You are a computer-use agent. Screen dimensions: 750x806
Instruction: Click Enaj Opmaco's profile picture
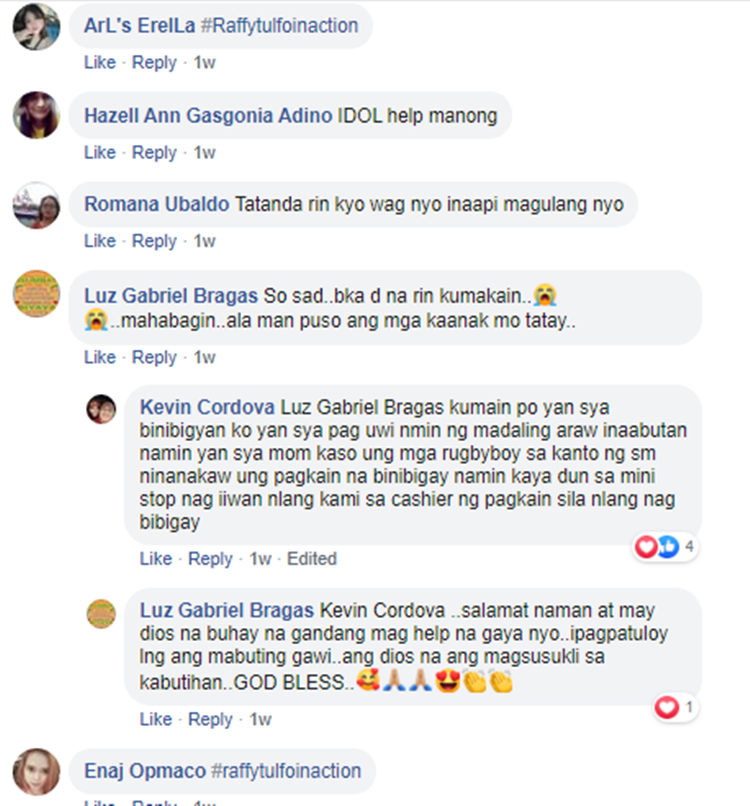tap(36, 772)
